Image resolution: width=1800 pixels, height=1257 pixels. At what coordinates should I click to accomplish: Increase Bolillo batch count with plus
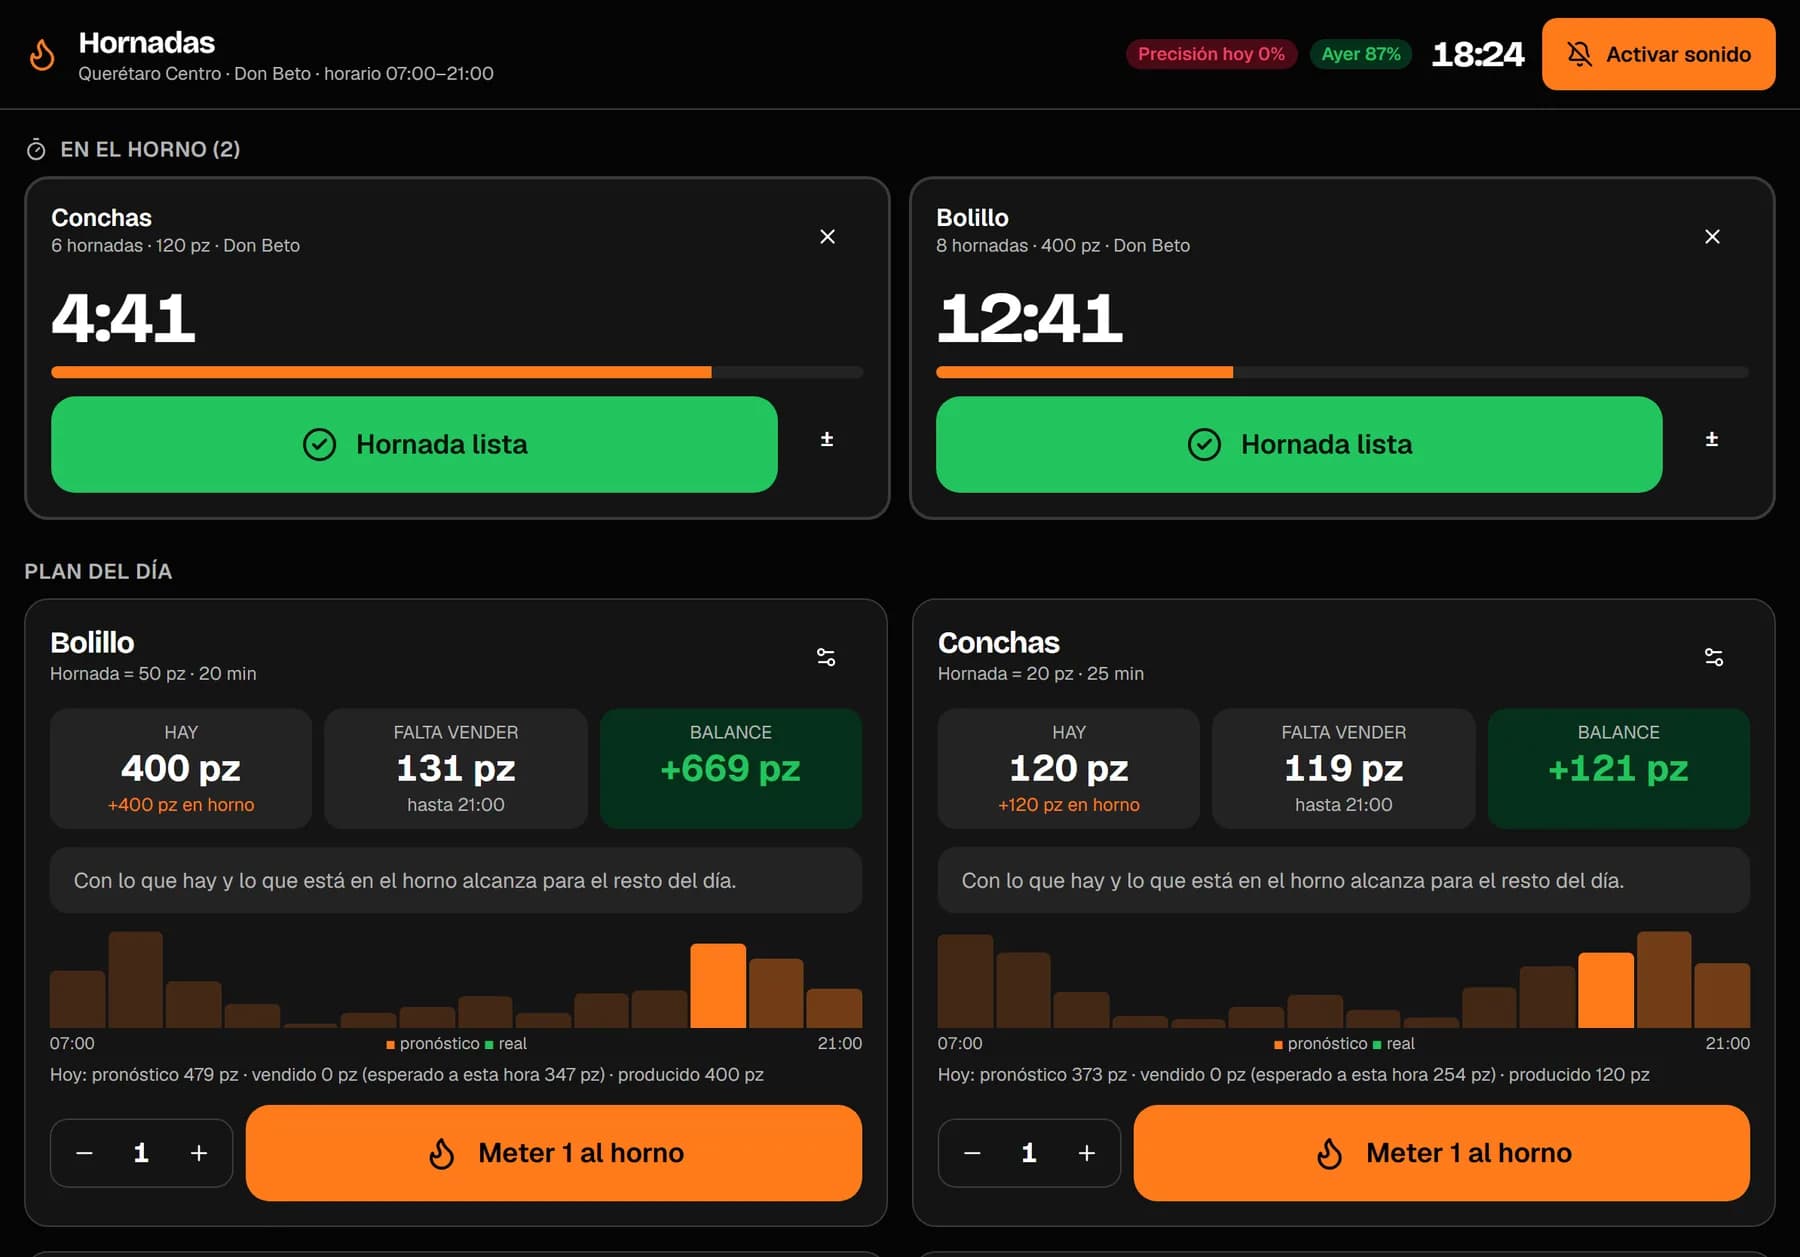coord(199,1153)
